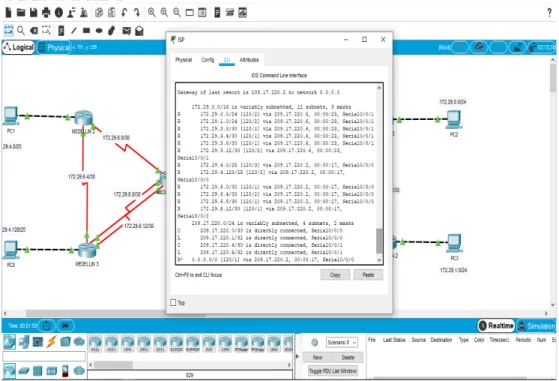Open the Attributes tab in ISP window
Image resolution: width=559 pixels, height=381 pixels.
tap(249, 60)
